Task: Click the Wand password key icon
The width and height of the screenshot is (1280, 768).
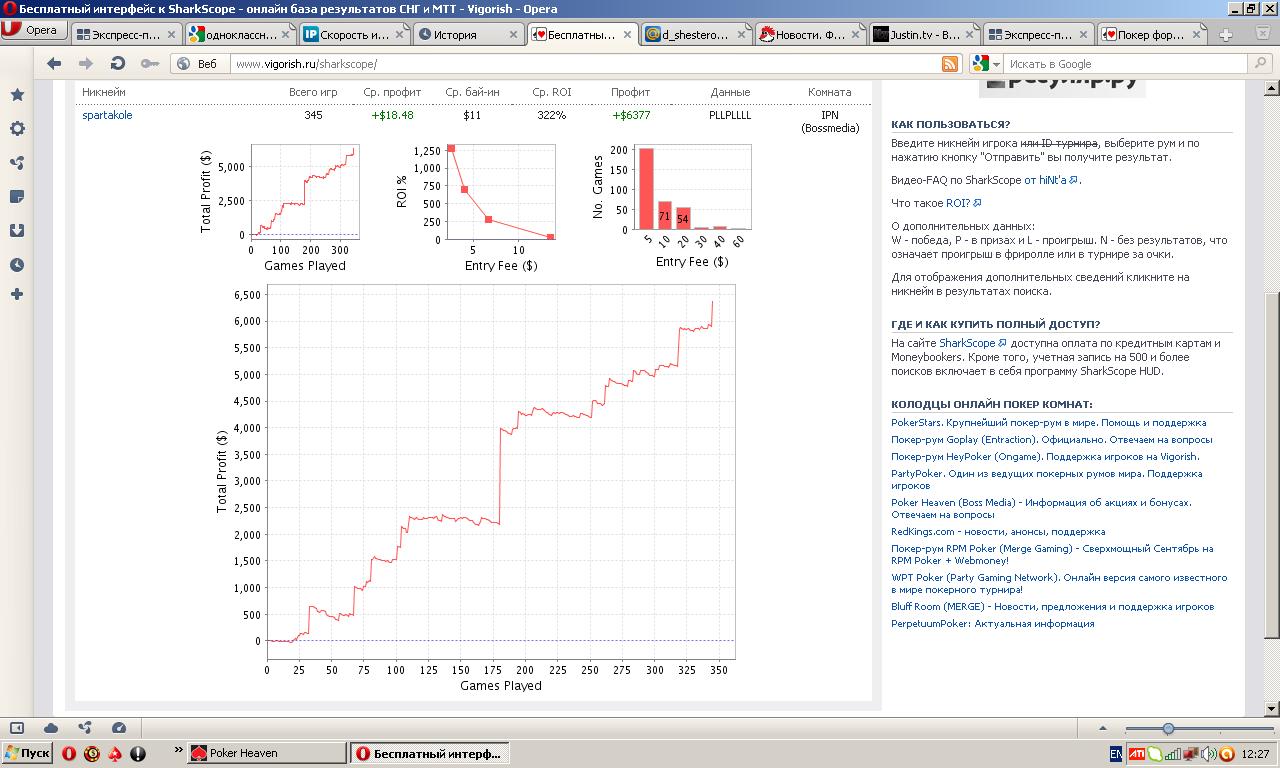Action: tap(149, 64)
